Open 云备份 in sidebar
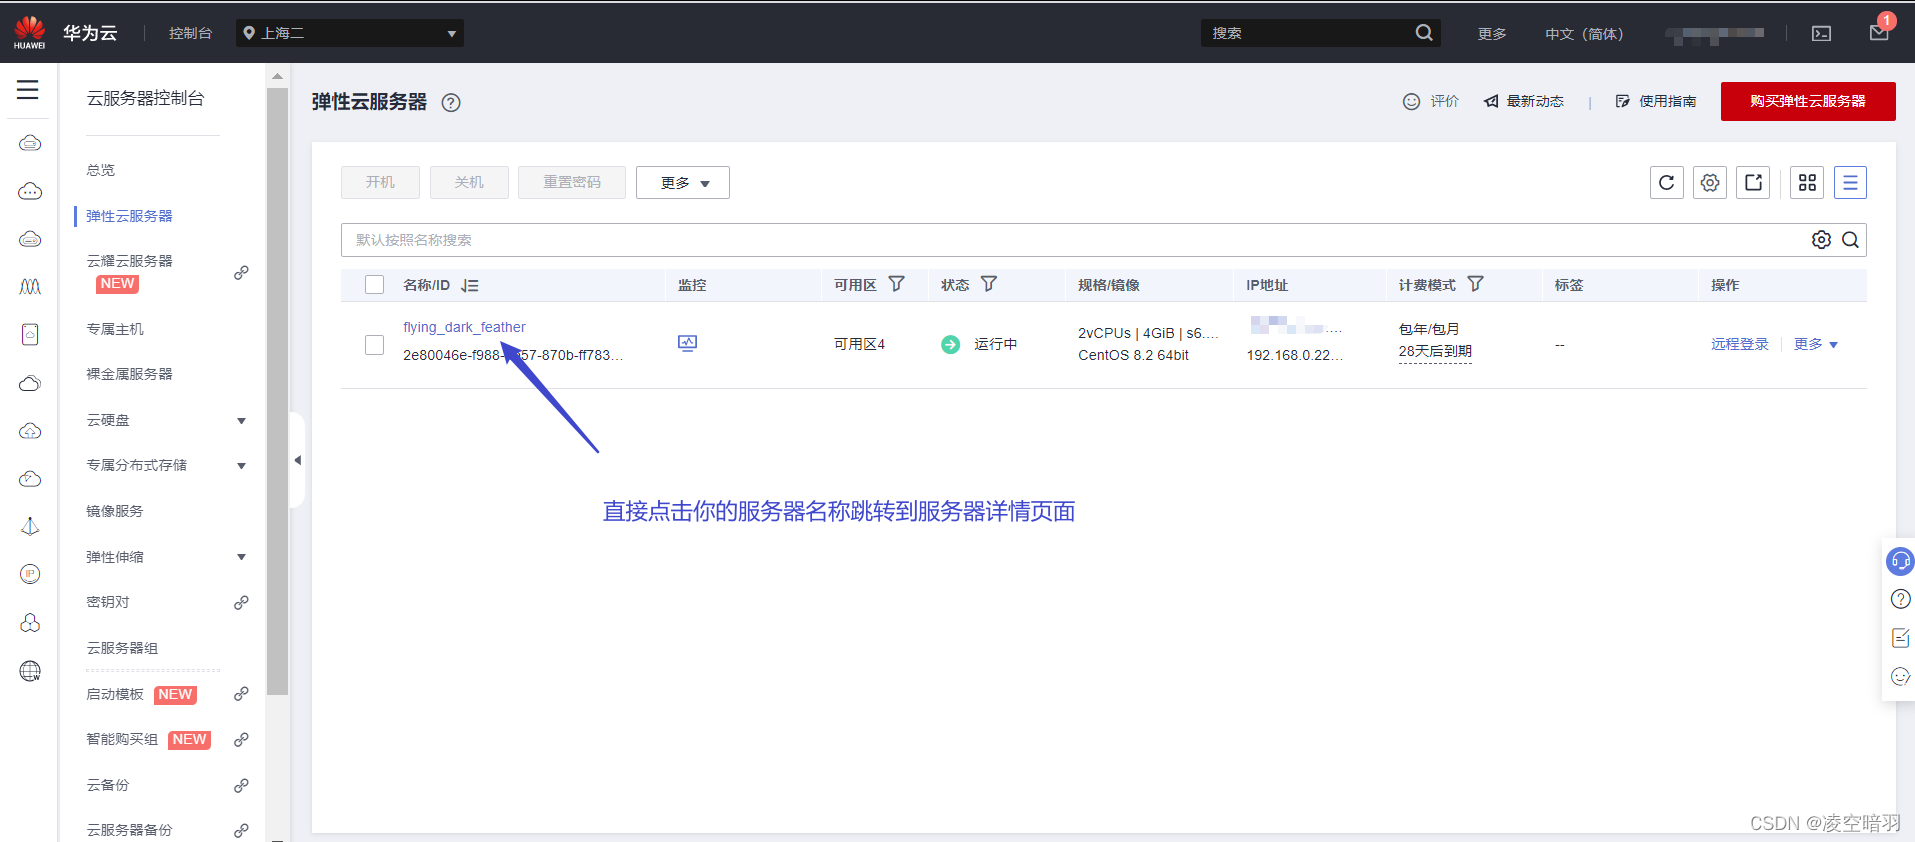Image resolution: width=1915 pixels, height=842 pixels. (108, 785)
